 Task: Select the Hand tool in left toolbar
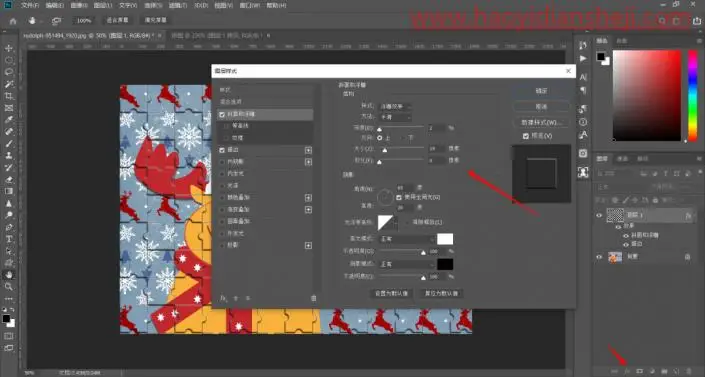9,275
